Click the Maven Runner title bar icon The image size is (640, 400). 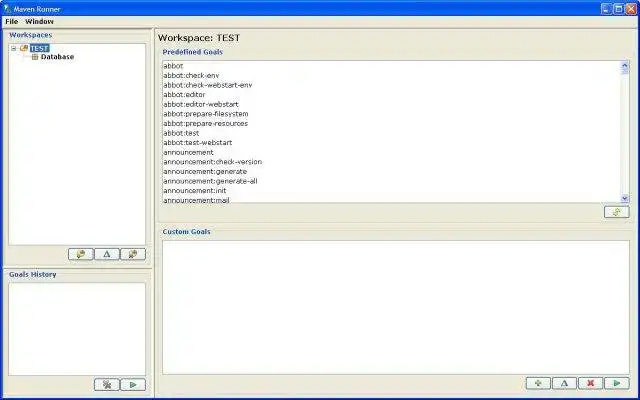[x=7, y=8]
